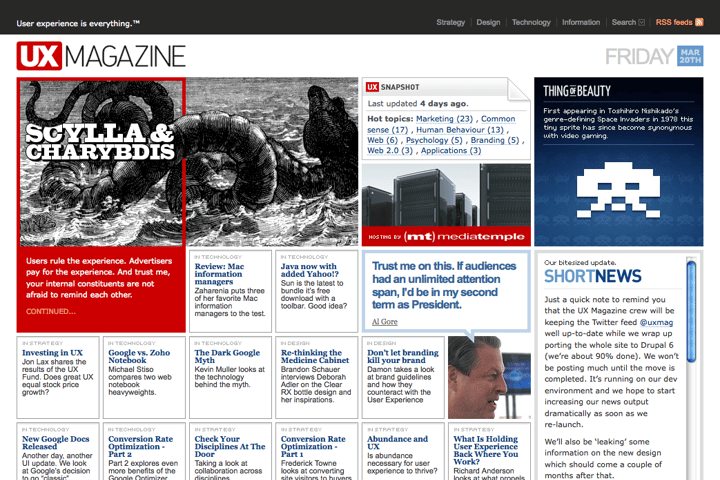Click the SHORTNEWS heading
The height and width of the screenshot is (480, 720).
point(592,276)
